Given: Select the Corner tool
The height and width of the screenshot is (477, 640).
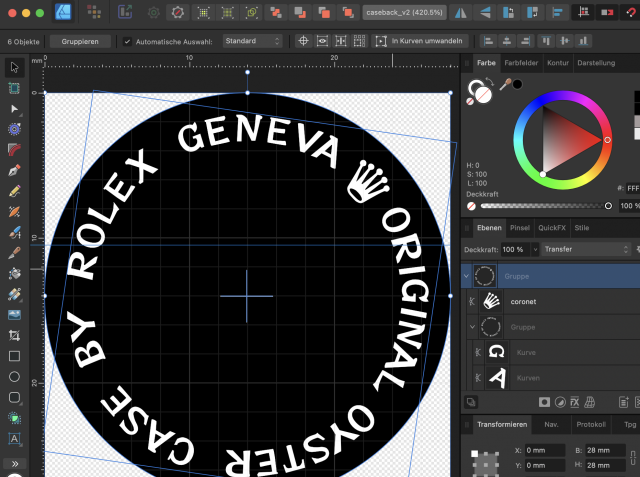Looking at the screenshot, I should (14, 150).
